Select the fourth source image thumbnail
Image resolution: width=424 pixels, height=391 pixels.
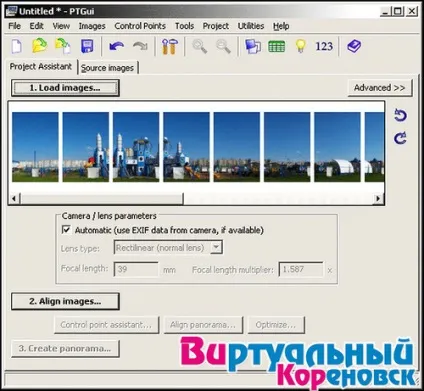click(x=186, y=147)
